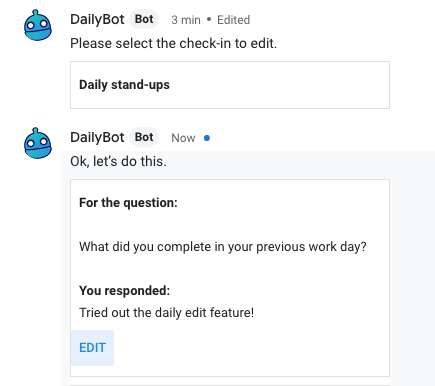
Task: Click the You responded heading
Action: (124, 291)
